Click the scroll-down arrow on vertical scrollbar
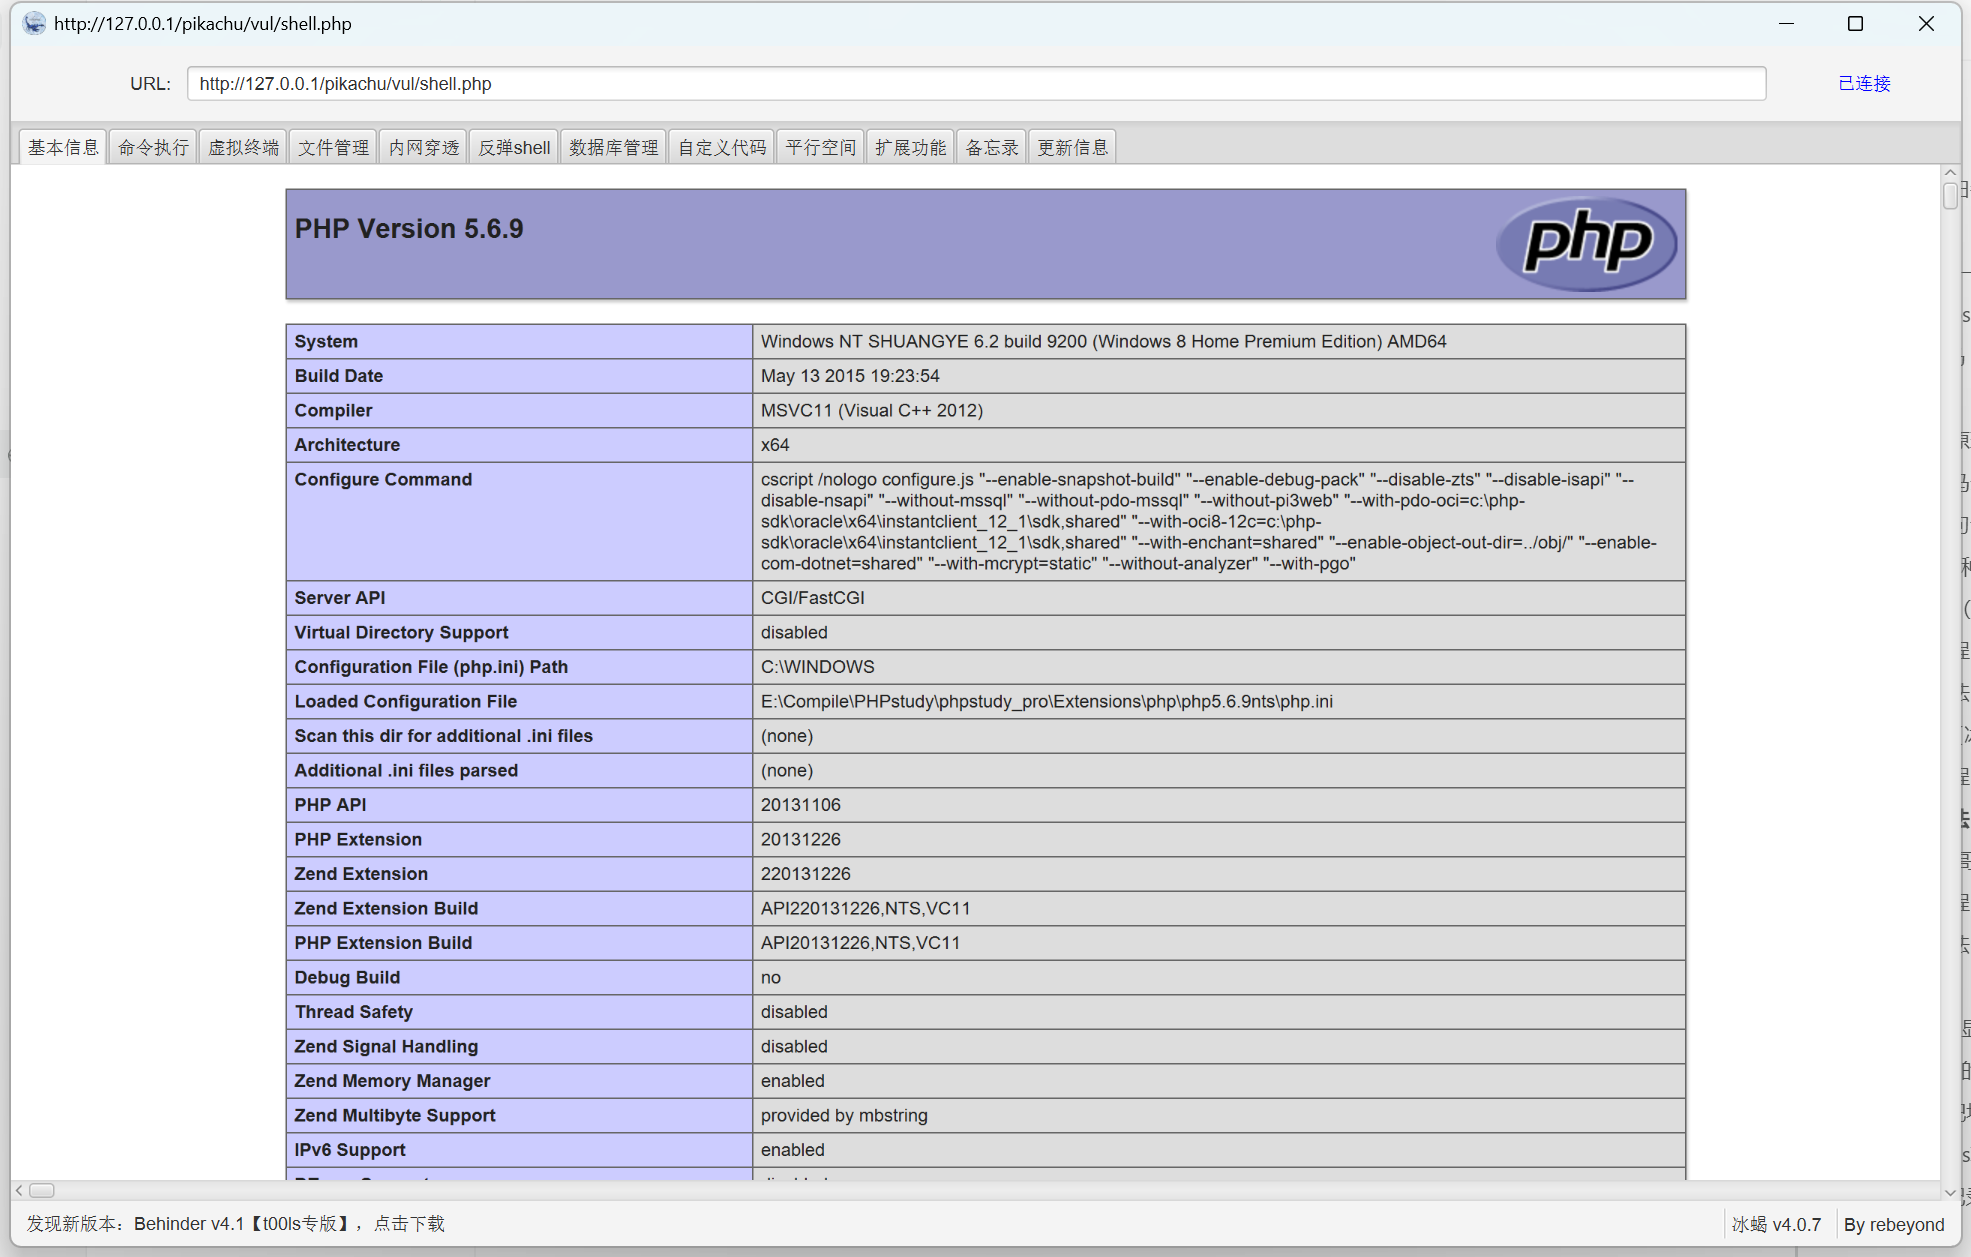 pyautogui.click(x=1950, y=1192)
